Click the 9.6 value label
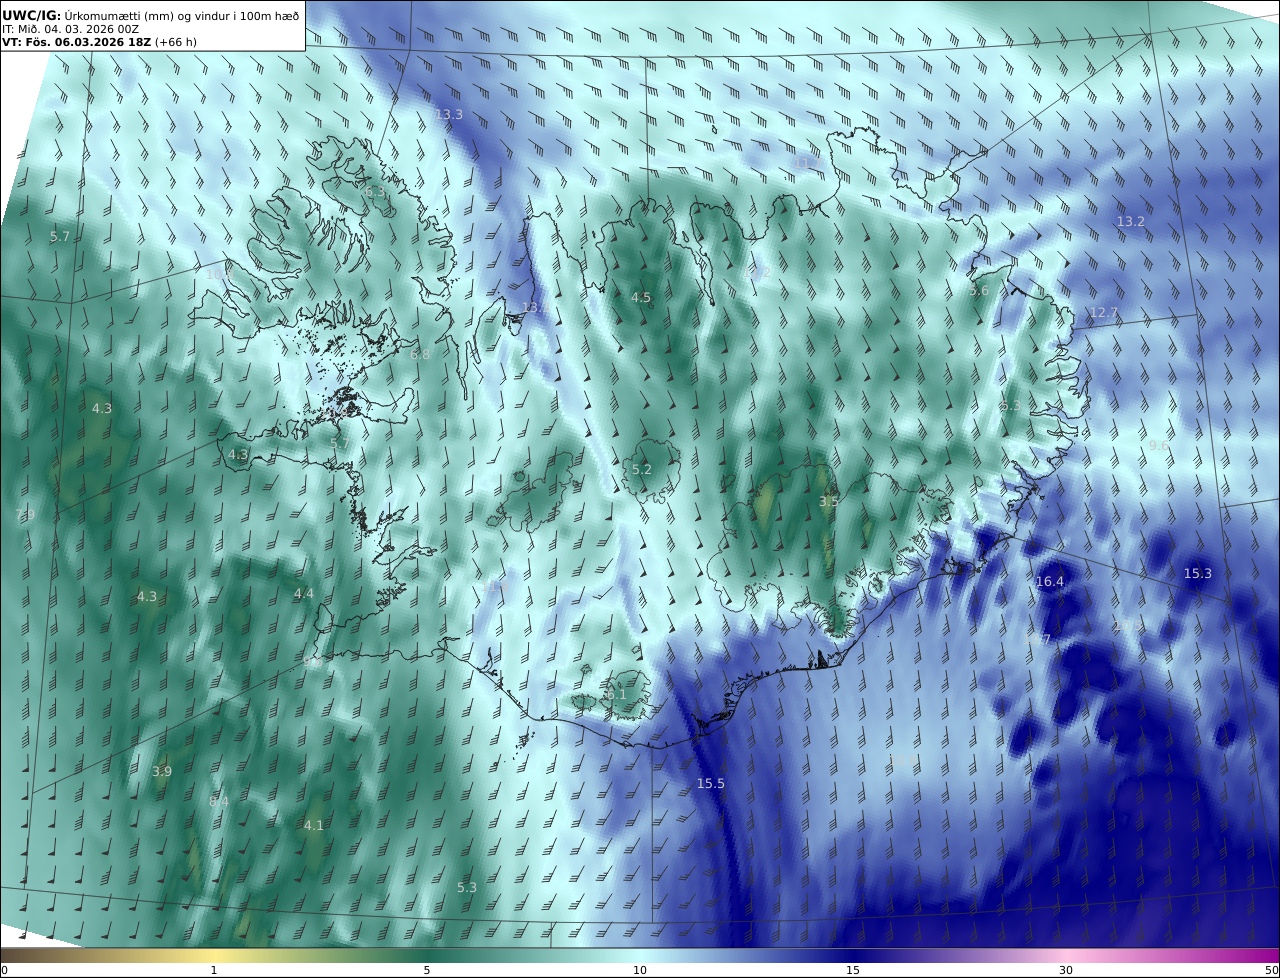Screen dimensions: 1280x978 coord(1159,446)
